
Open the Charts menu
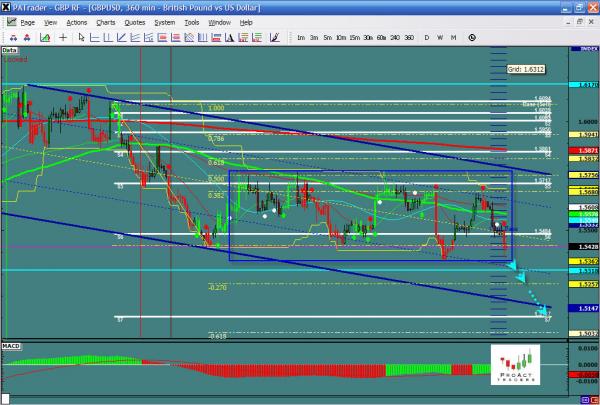tap(103, 21)
